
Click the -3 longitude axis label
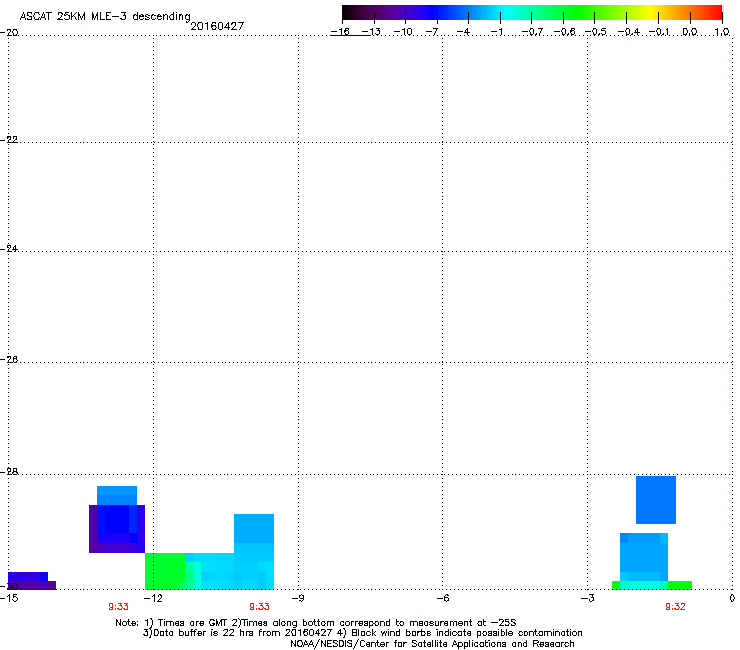tap(588, 598)
